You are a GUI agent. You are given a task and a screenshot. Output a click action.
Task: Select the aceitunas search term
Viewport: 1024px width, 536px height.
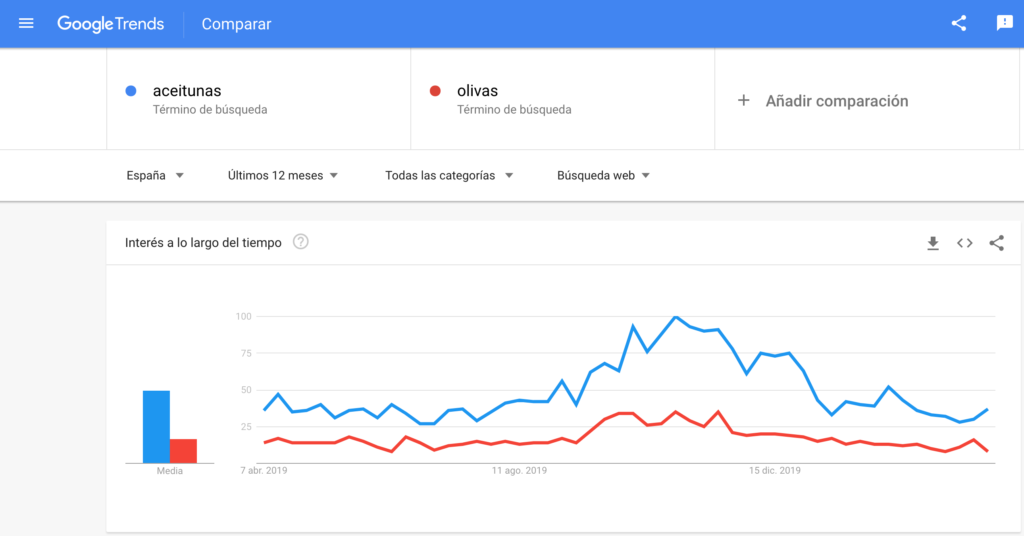pos(187,91)
